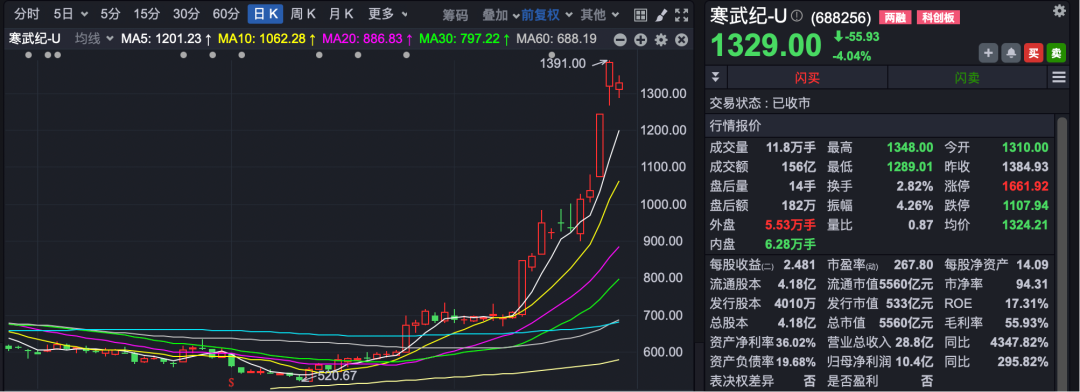Viewport: 1080px width, 392px height.
Task: Click the 科创板 tag
Action: 938,17
